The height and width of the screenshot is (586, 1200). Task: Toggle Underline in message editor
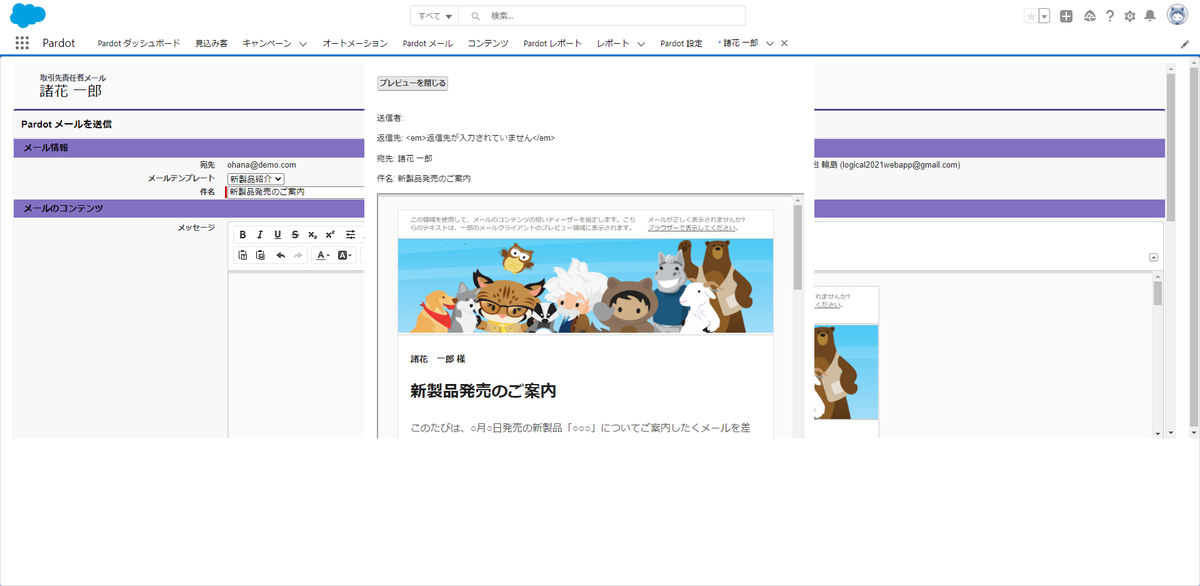tap(277, 234)
